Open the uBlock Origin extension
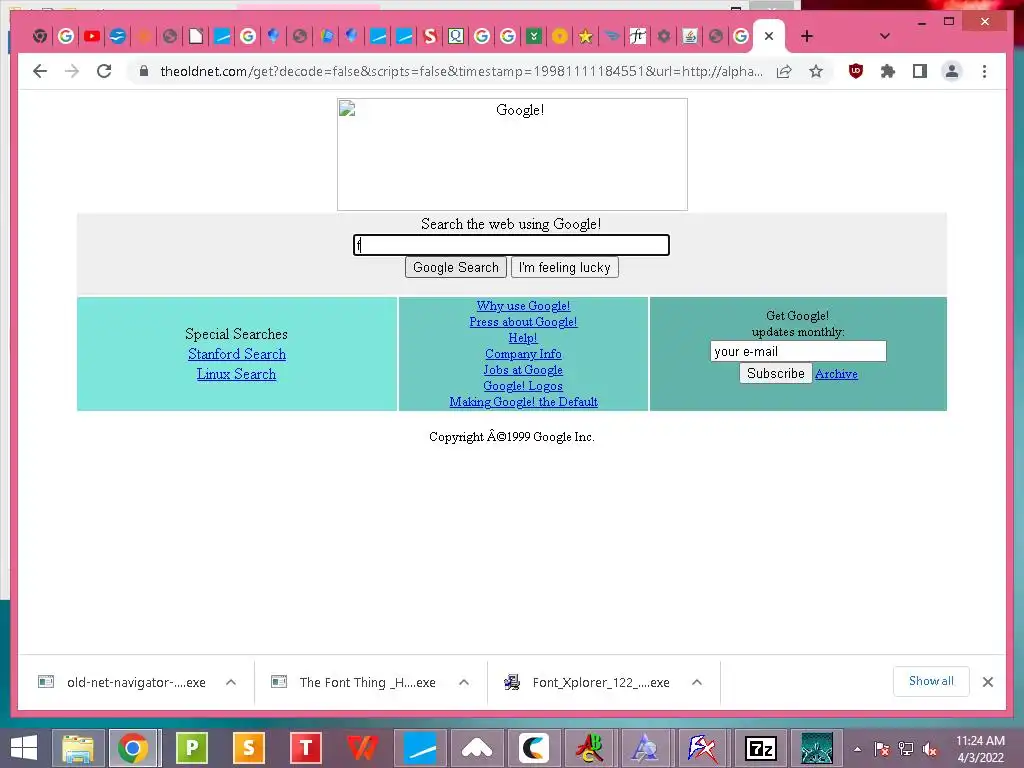 (x=856, y=71)
